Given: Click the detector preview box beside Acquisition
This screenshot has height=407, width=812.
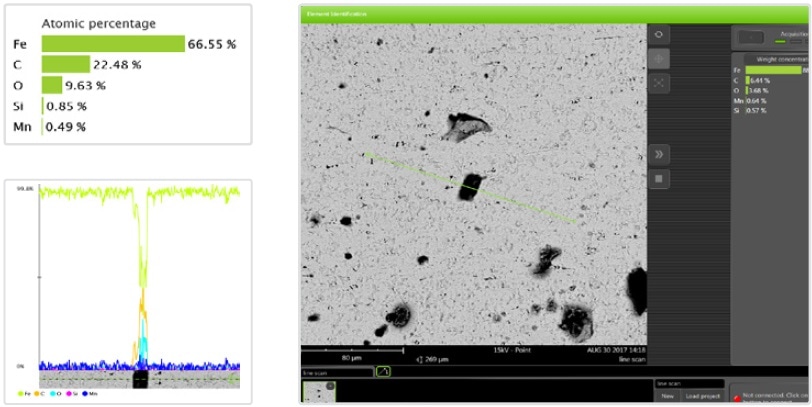Looking at the screenshot, I should [750, 37].
